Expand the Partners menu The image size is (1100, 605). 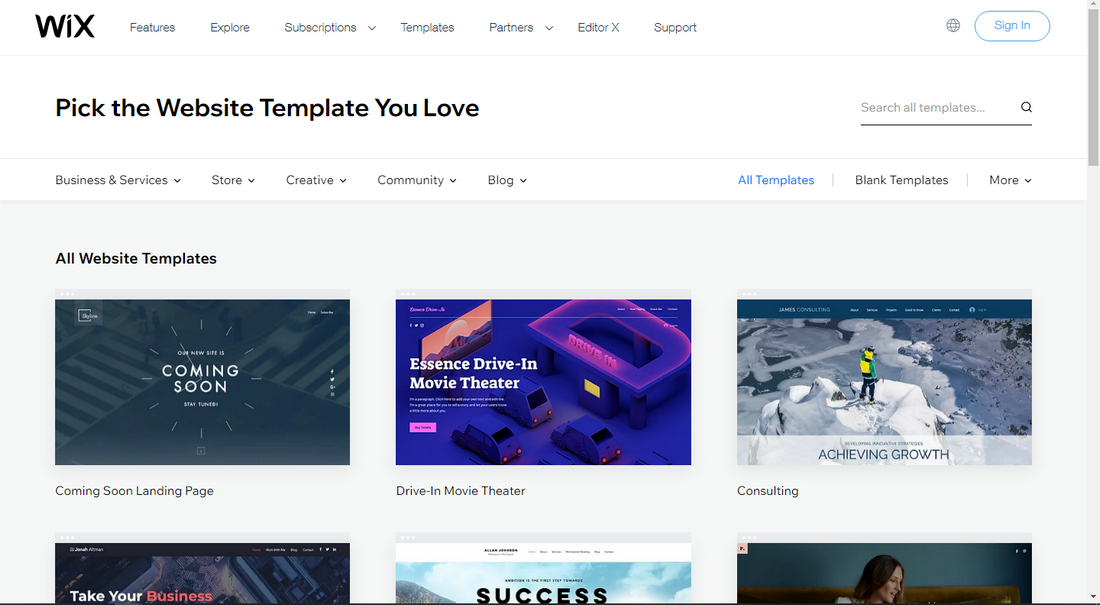[521, 27]
